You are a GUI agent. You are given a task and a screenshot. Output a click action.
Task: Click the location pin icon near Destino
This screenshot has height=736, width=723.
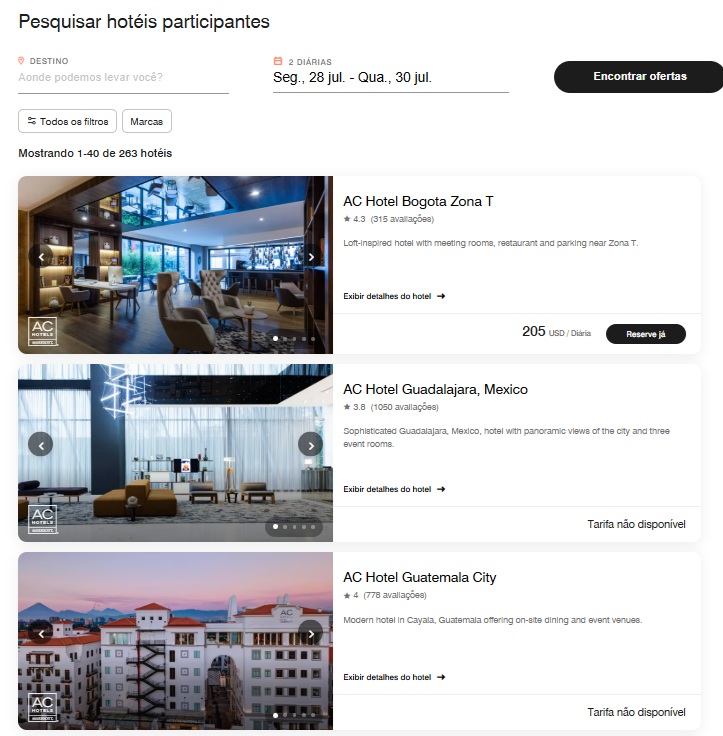point(21,61)
